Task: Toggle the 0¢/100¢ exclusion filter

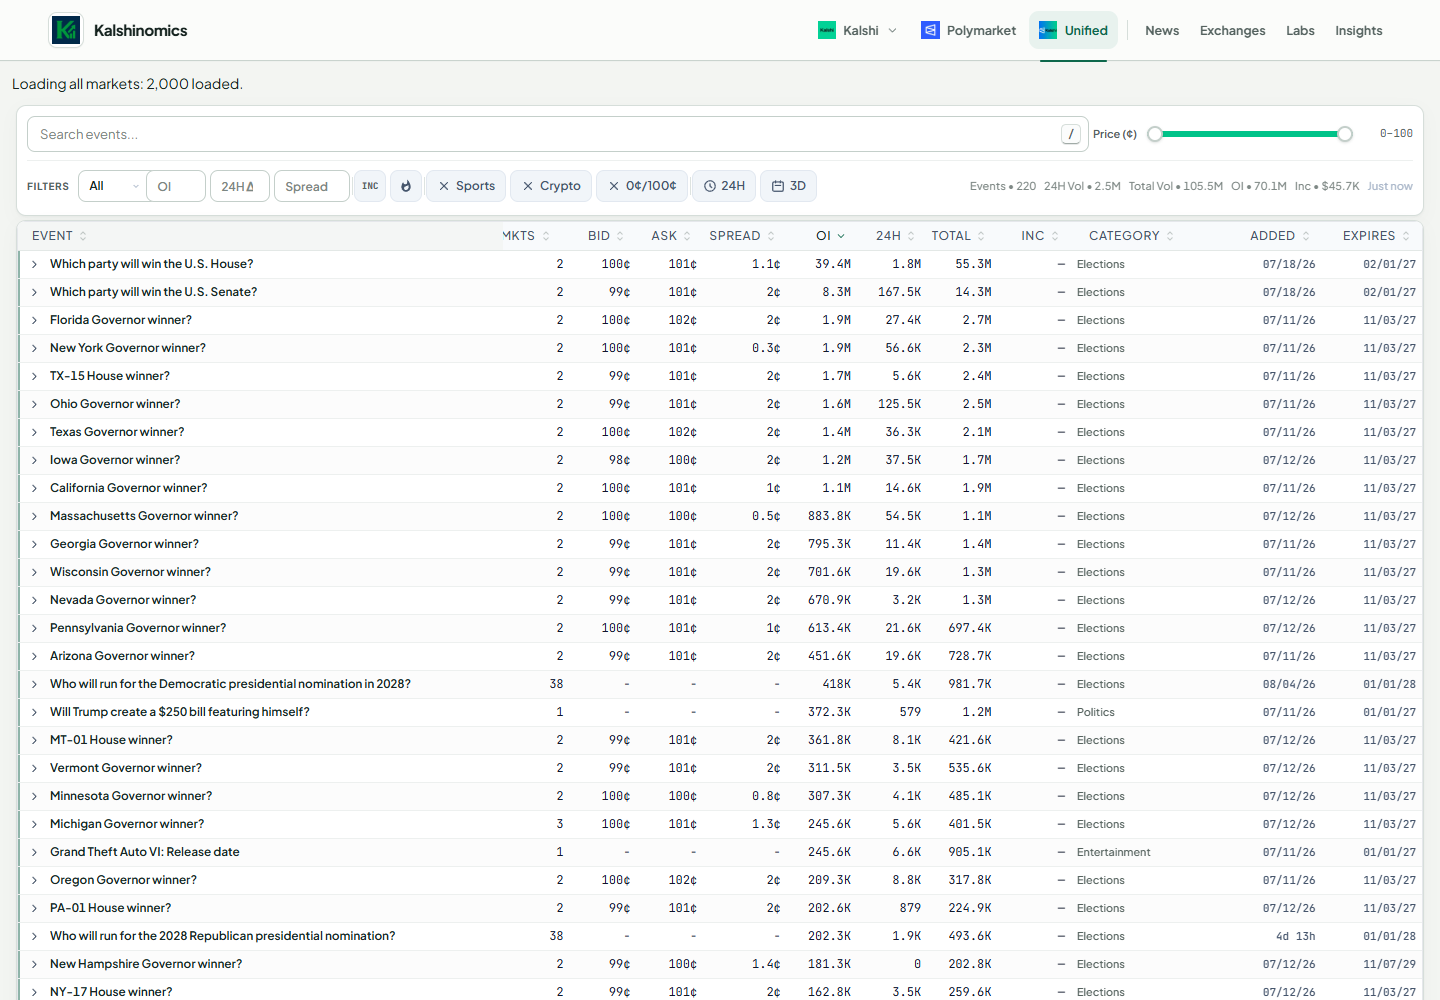Action: 642,186
